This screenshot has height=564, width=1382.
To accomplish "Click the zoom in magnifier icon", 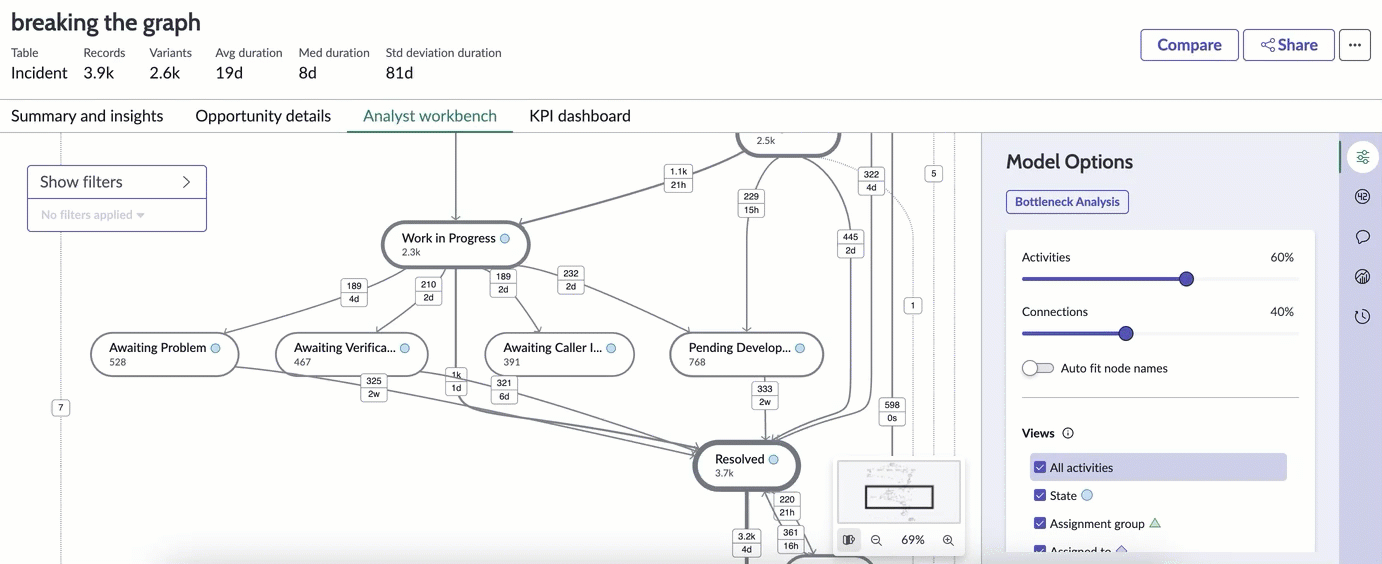I will 948,540.
